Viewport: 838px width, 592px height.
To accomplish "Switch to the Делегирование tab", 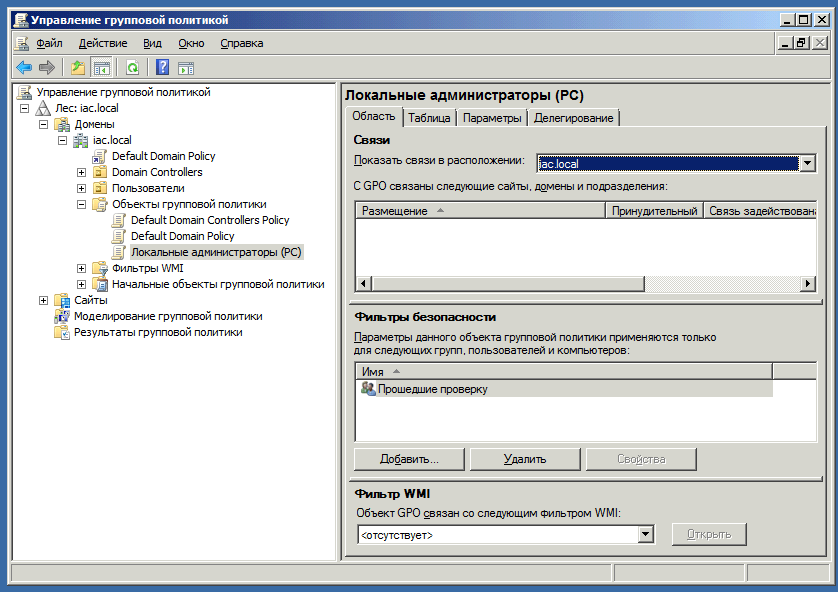I will coord(573,118).
